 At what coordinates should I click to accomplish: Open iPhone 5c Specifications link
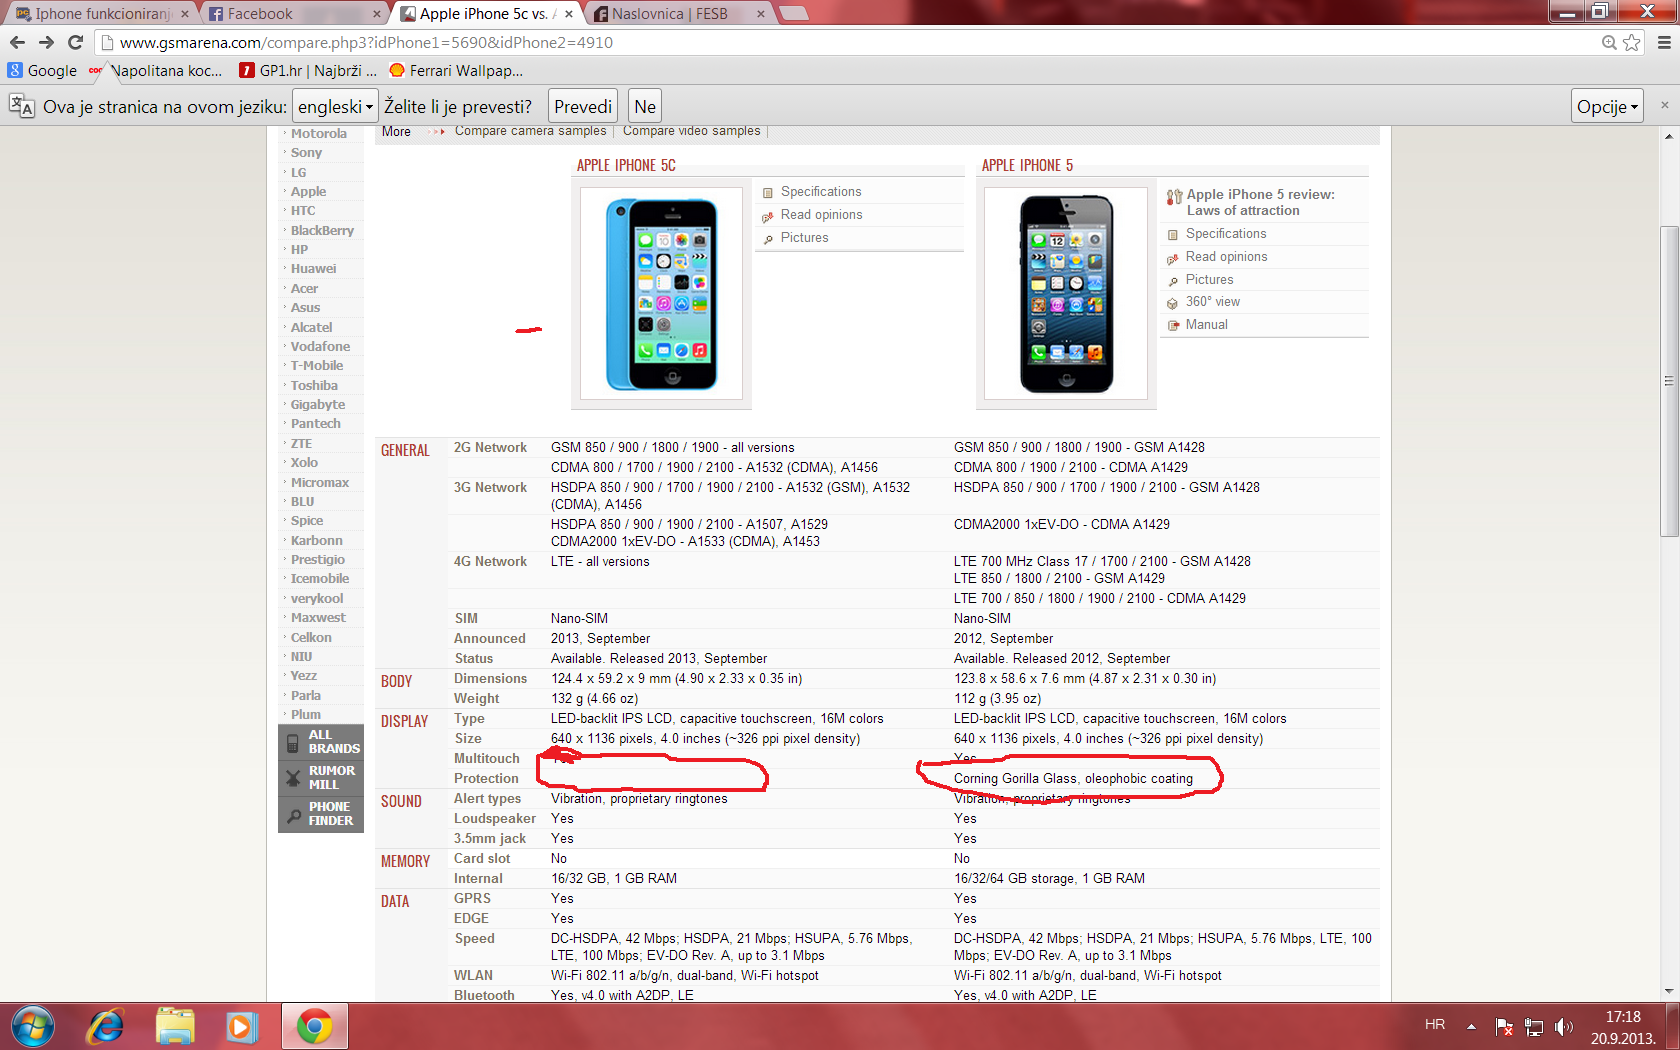[x=821, y=192]
